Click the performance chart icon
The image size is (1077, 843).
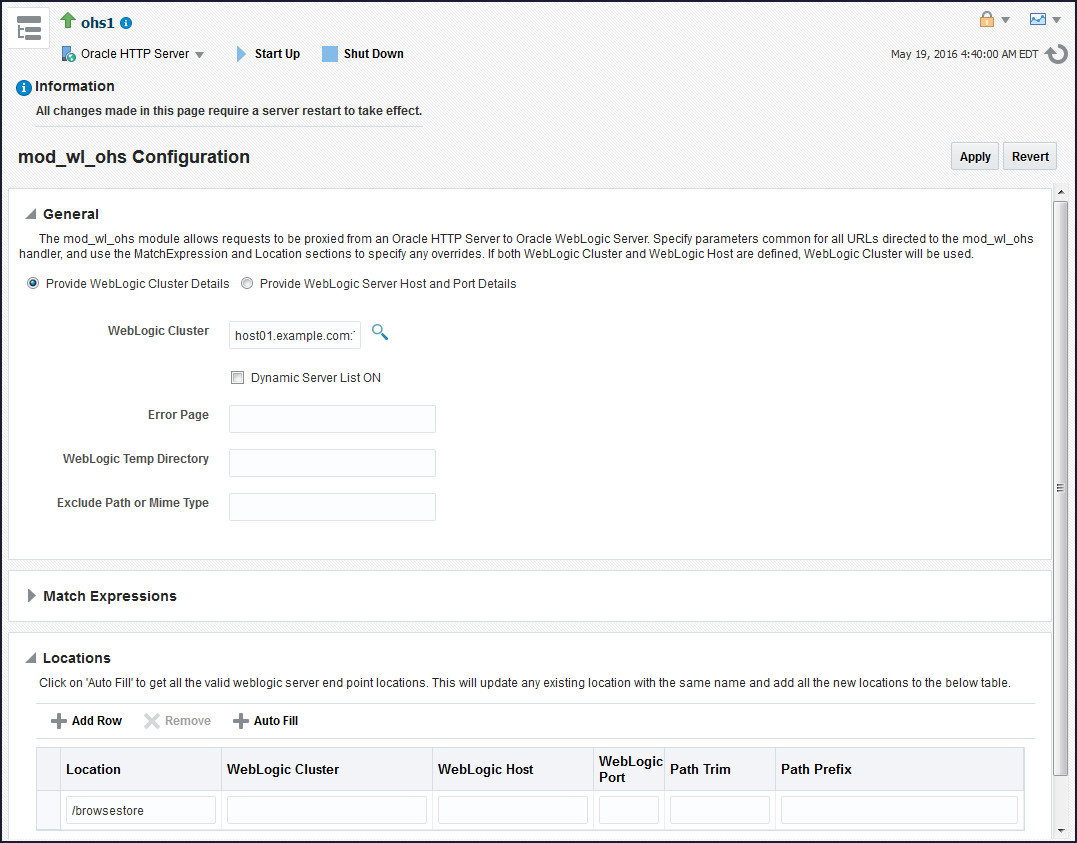[x=1037, y=19]
